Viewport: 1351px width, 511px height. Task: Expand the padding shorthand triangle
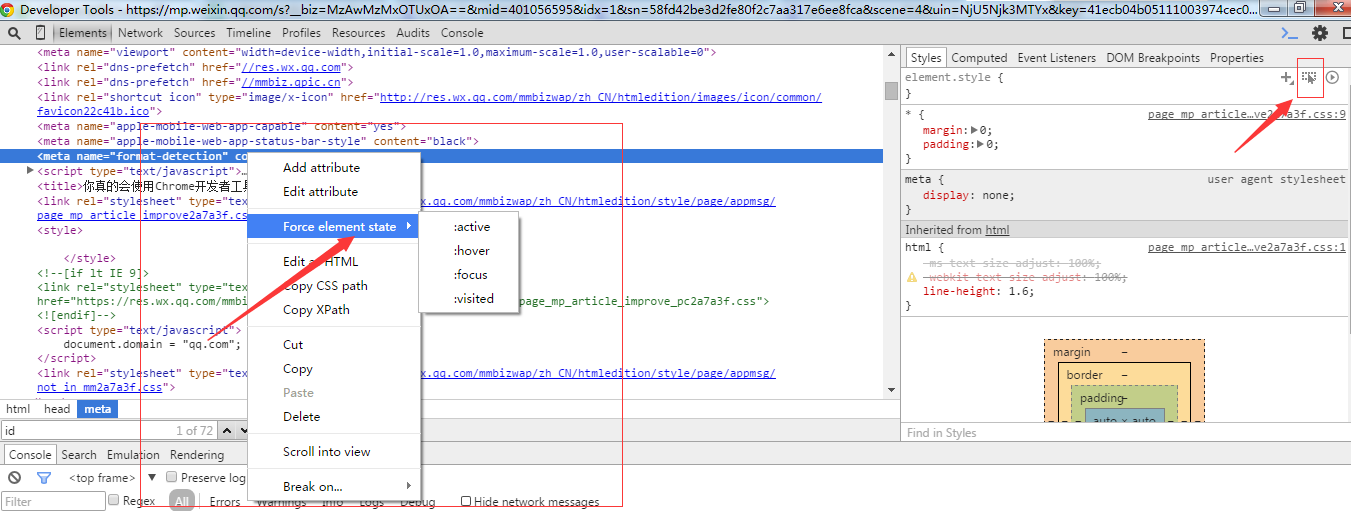(981, 144)
